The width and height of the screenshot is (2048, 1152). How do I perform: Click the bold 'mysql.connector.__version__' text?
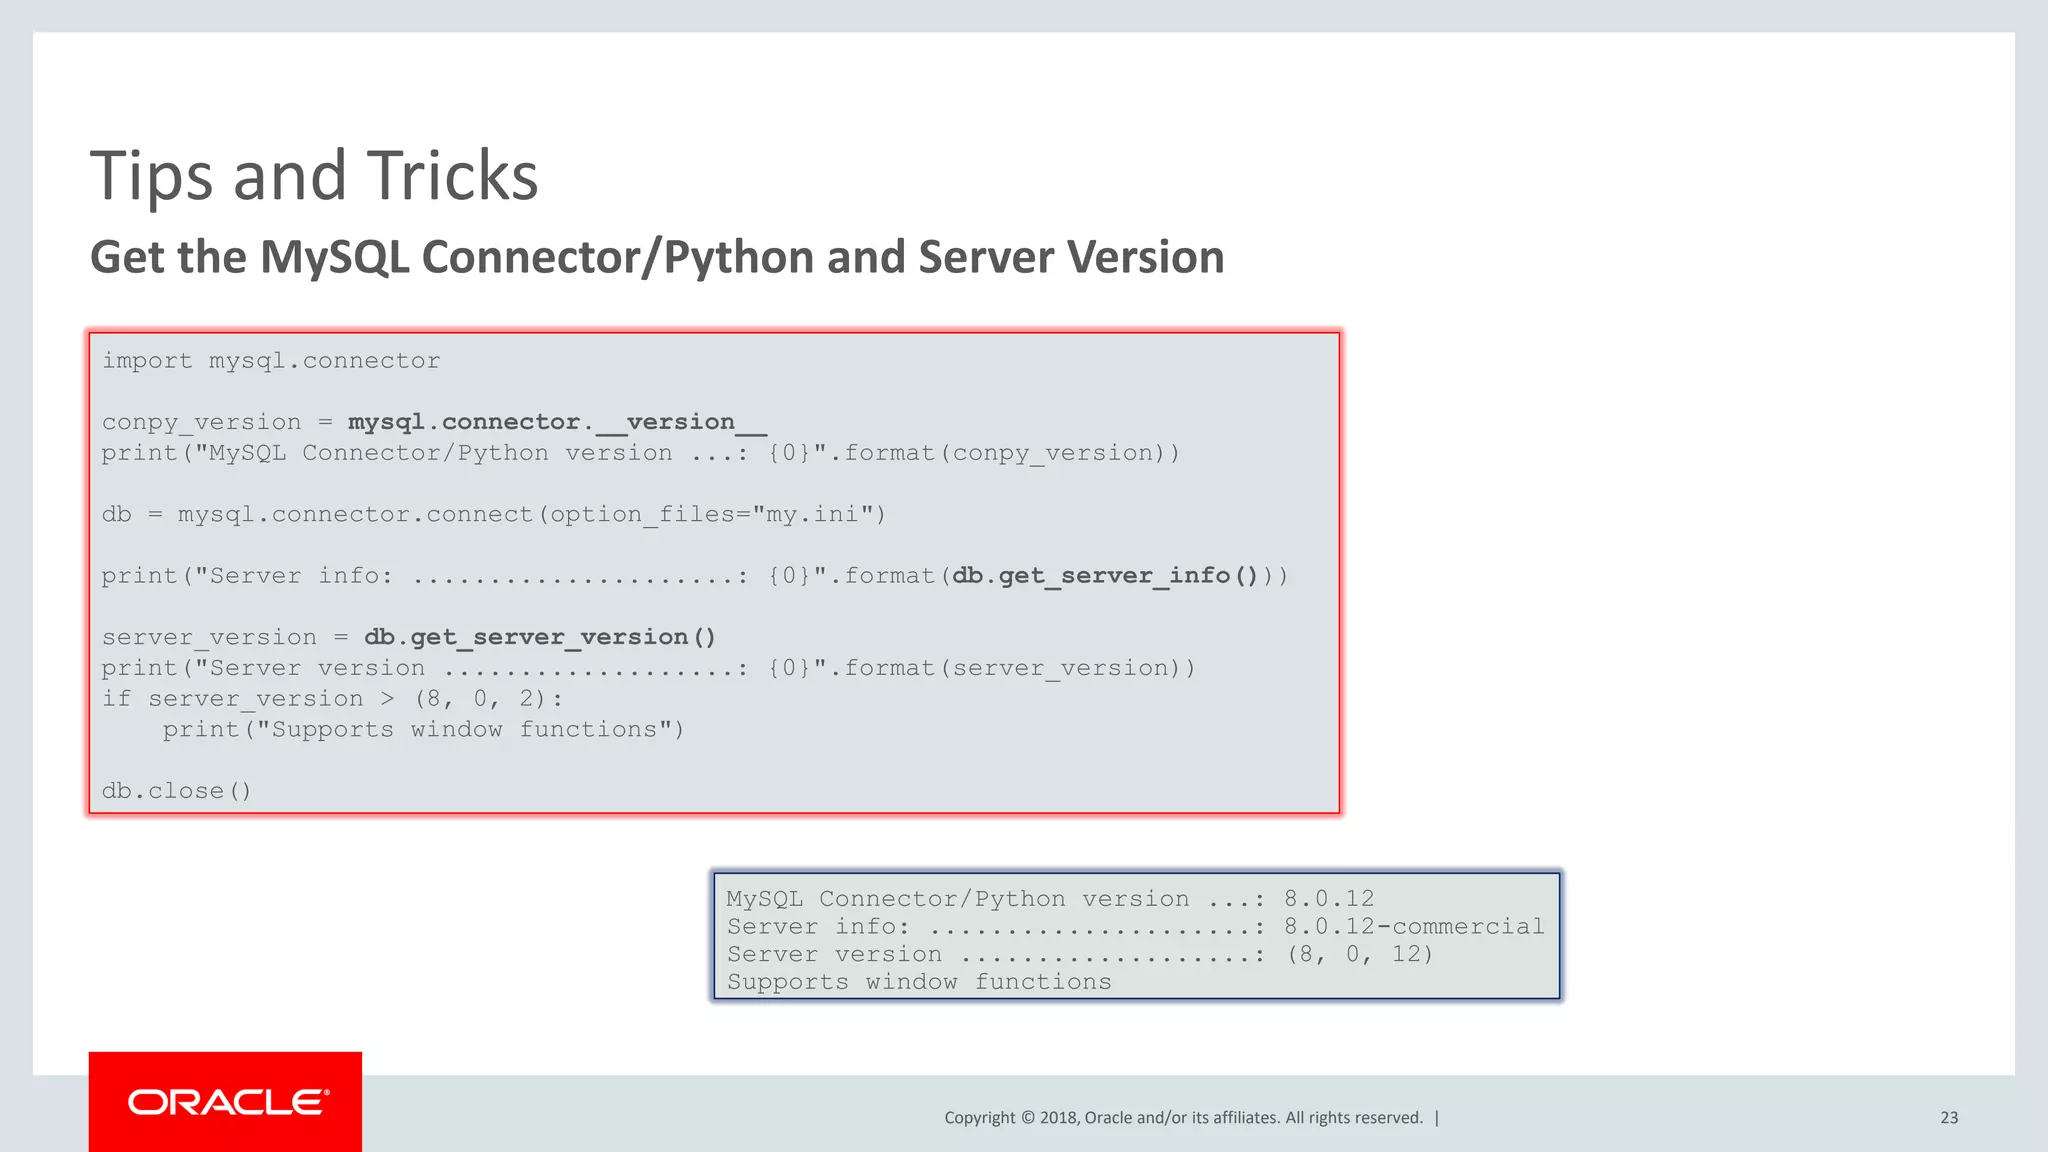tap(556, 422)
